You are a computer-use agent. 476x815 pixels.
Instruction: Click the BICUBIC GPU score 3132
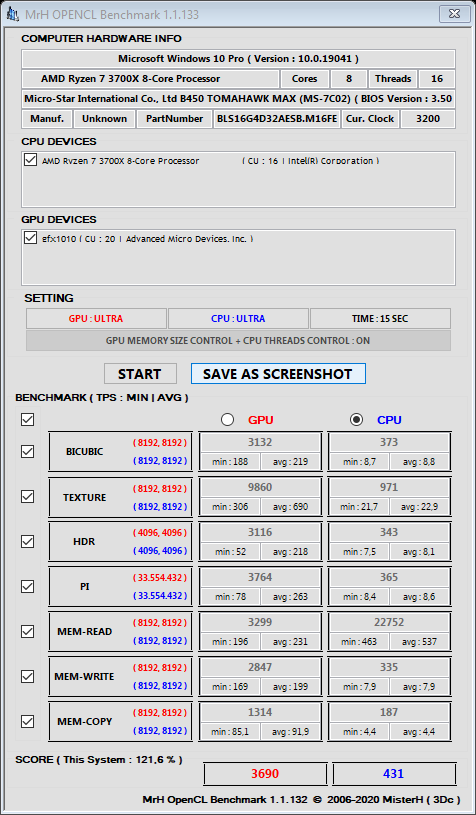260,442
